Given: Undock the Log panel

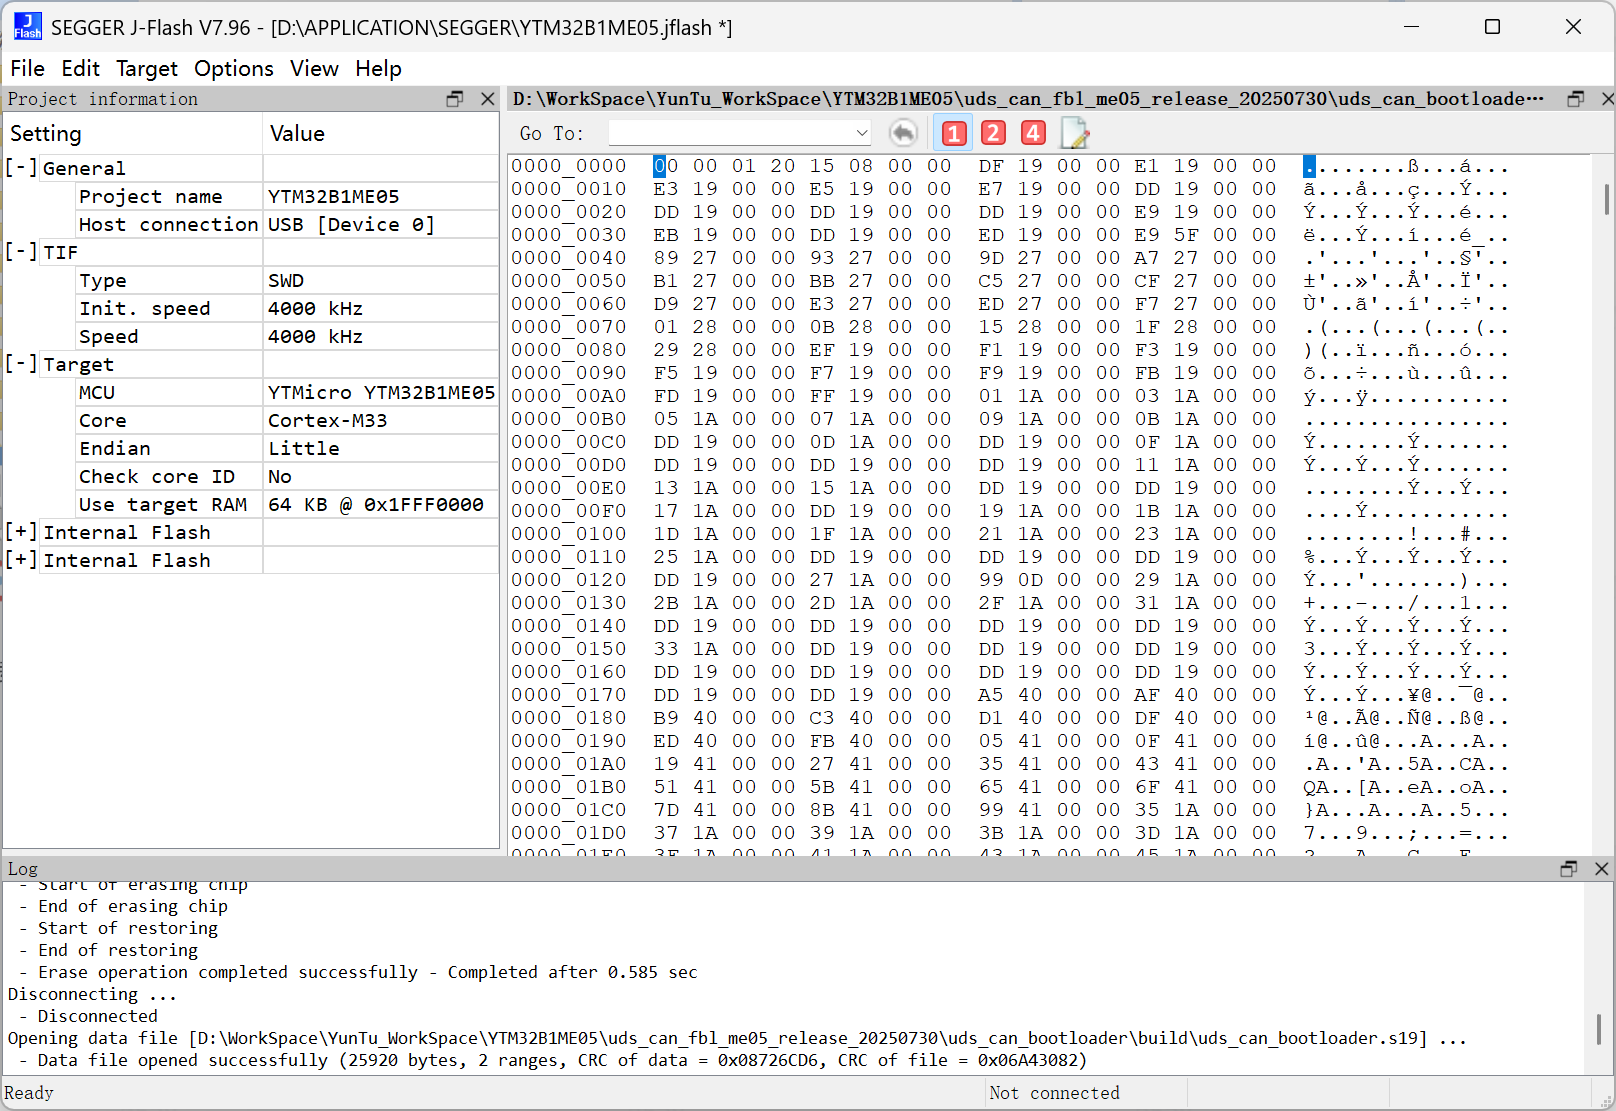Looking at the screenshot, I should [x=1569, y=869].
